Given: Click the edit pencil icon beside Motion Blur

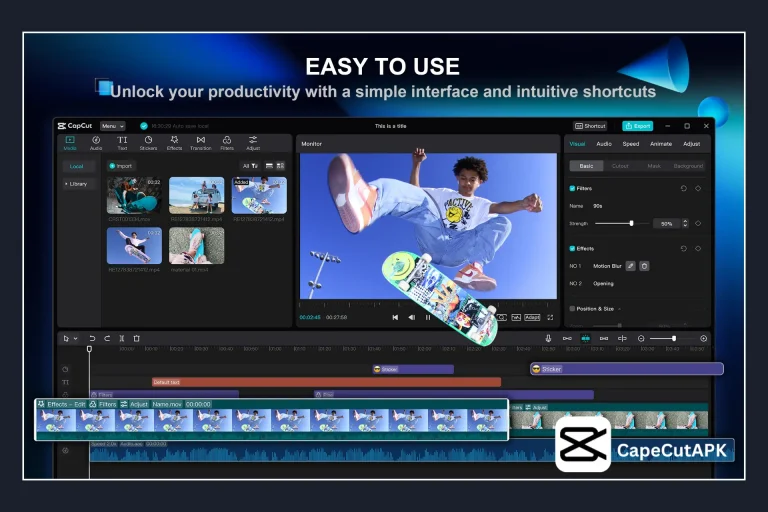Looking at the screenshot, I should [631, 266].
